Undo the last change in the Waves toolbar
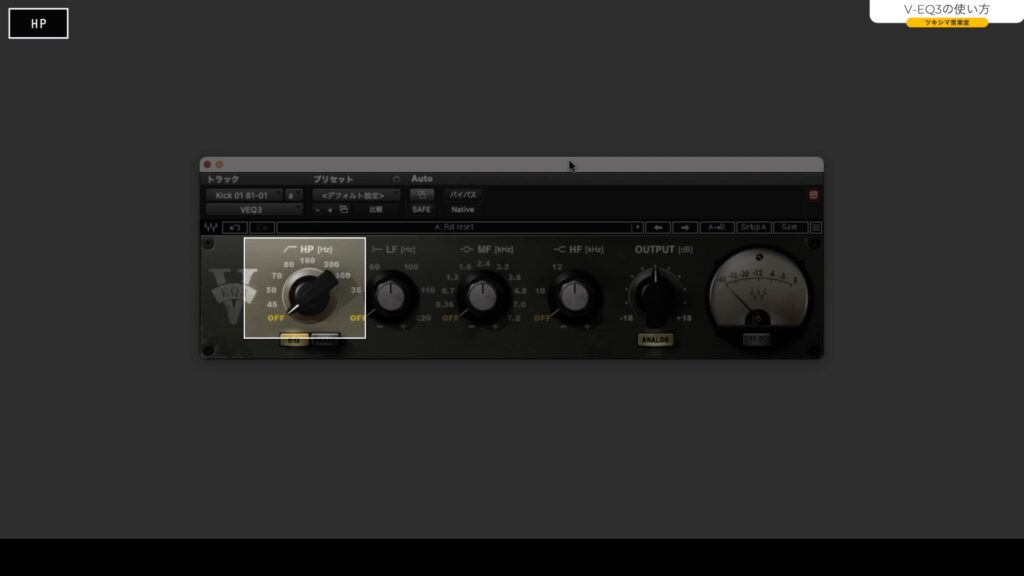The width and height of the screenshot is (1024, 576). point(234,227)
